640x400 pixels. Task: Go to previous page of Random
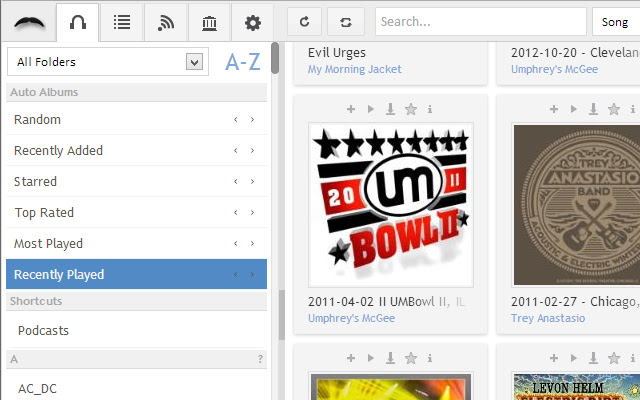(236, 120)
